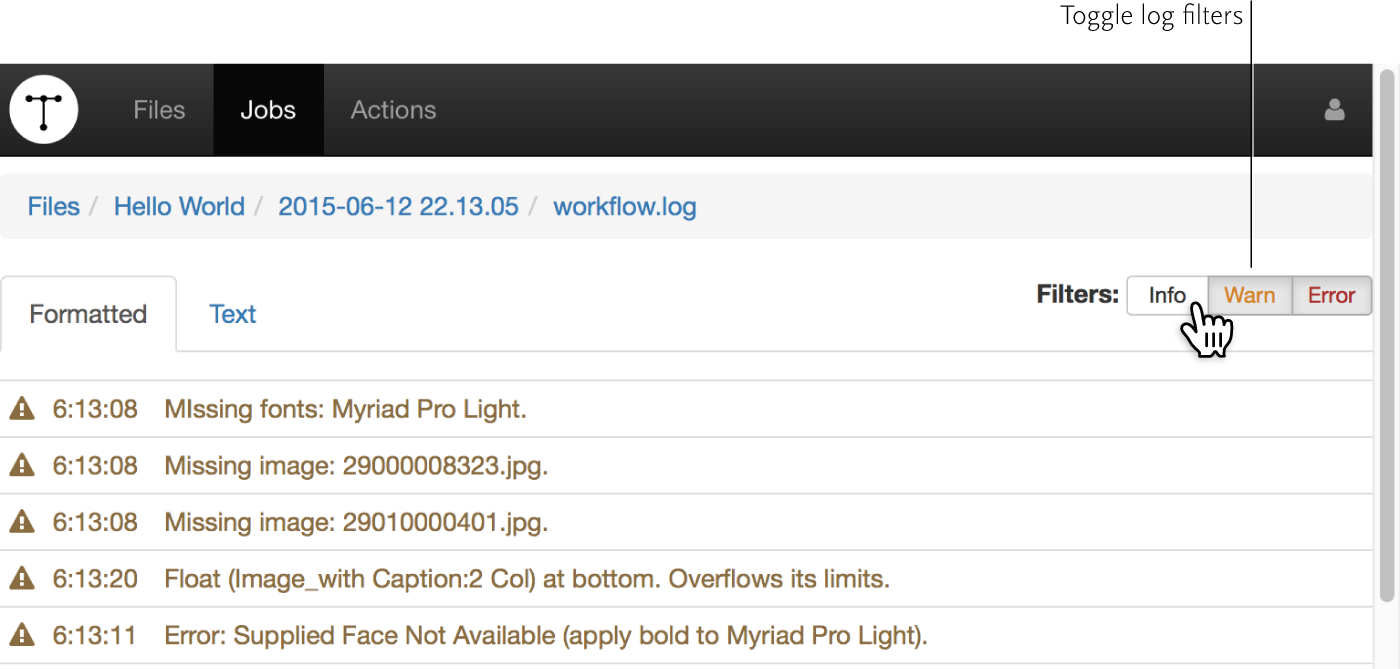Select 'Error: Supplied Face Not Available' message

(x=546, y=635)
